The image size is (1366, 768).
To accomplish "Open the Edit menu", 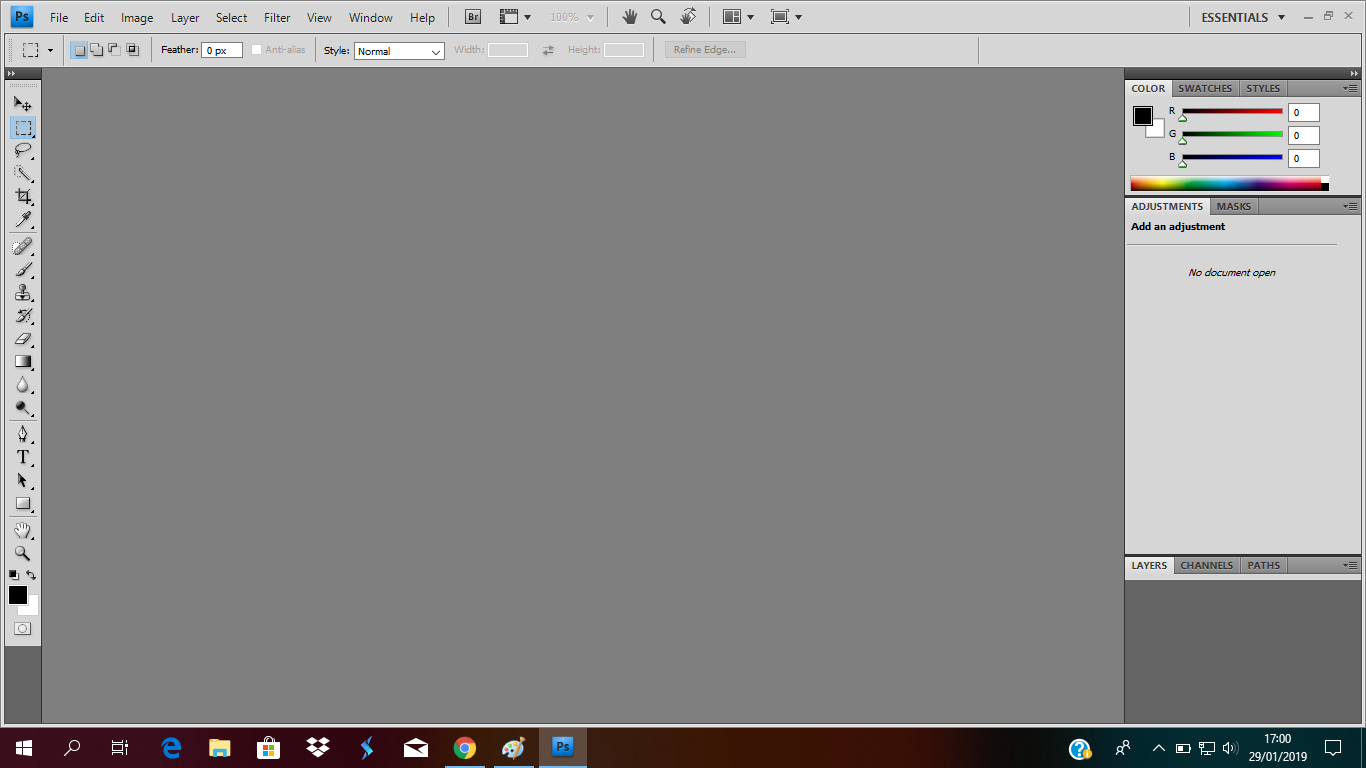I will 94,18.
